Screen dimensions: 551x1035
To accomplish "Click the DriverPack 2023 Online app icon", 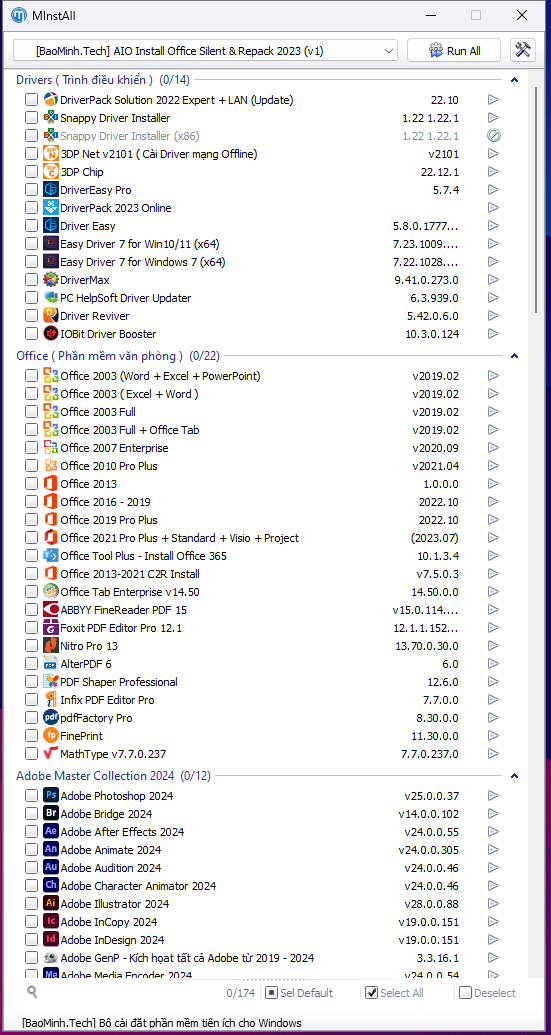I will tap(51, 208).
